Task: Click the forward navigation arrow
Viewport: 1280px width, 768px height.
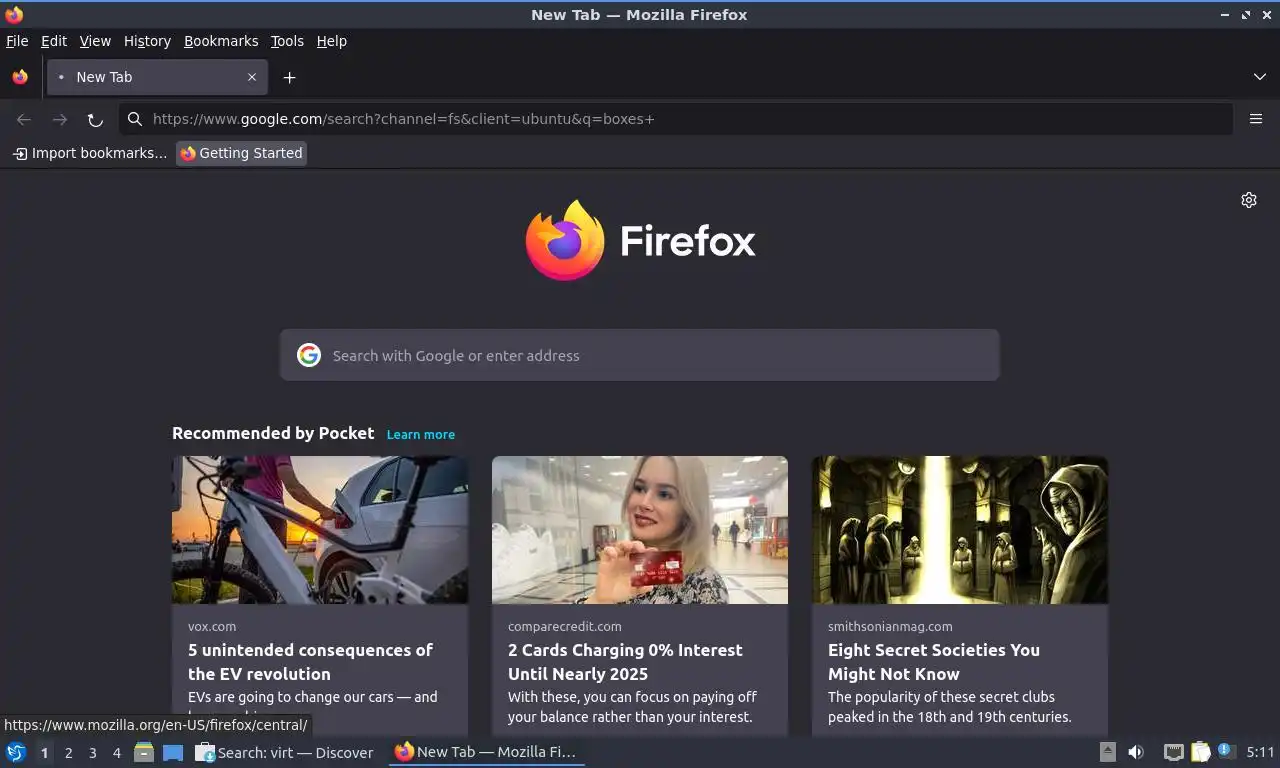Action: pyautogui.click(x=60, y=120)
